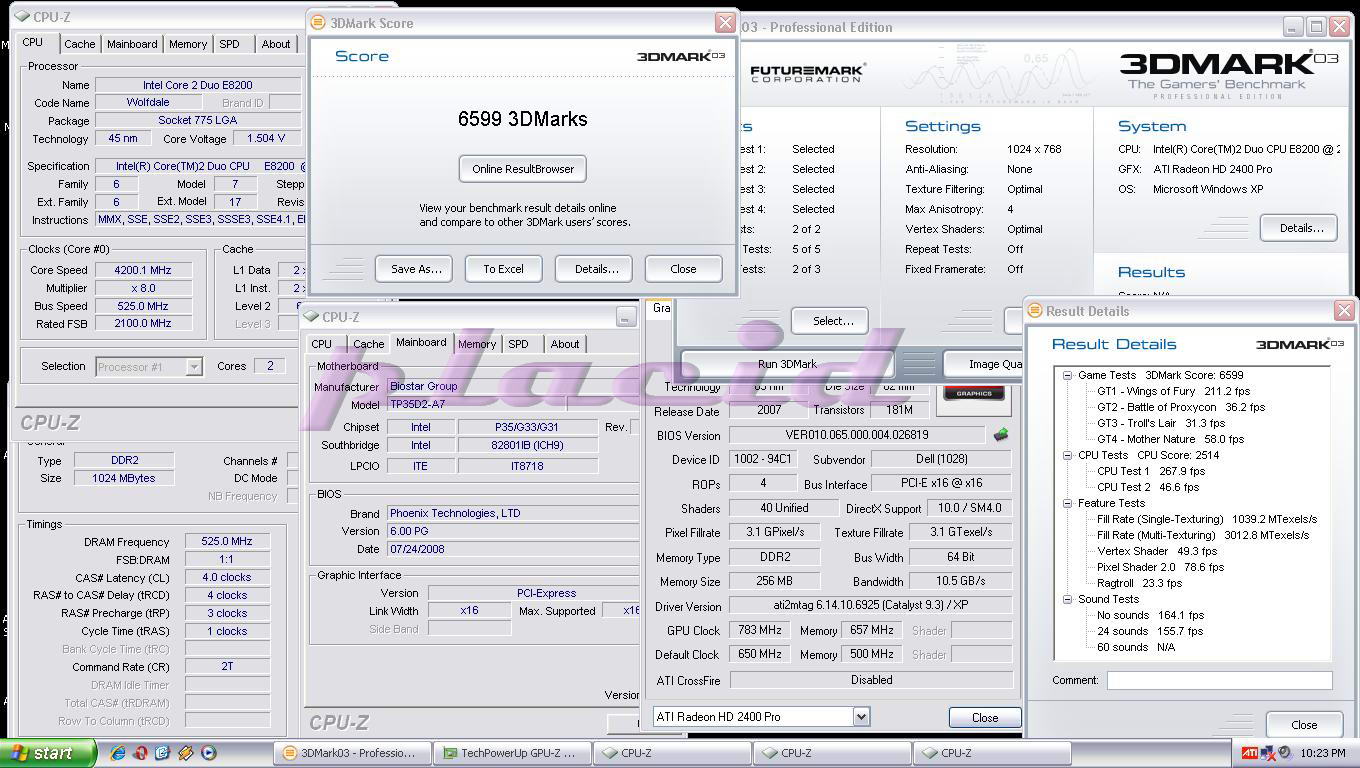Launch Internet Explorer from the quick launch bar
The image size is (1360, 768).
point(118,753)
